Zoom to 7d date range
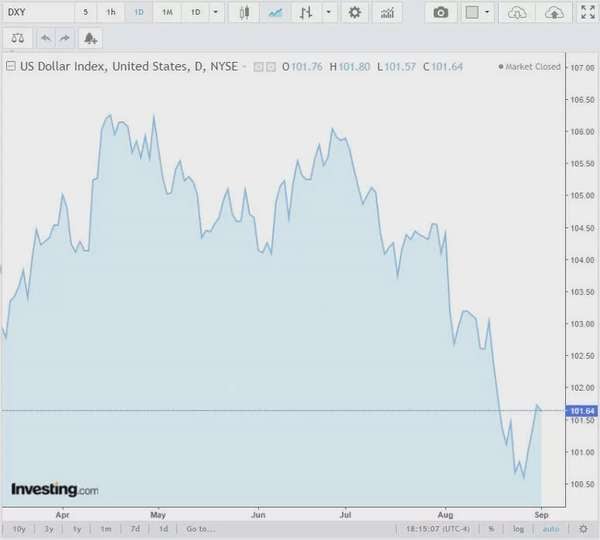The height and width of the screenshot is (540, 600). (x=135, y=529)
